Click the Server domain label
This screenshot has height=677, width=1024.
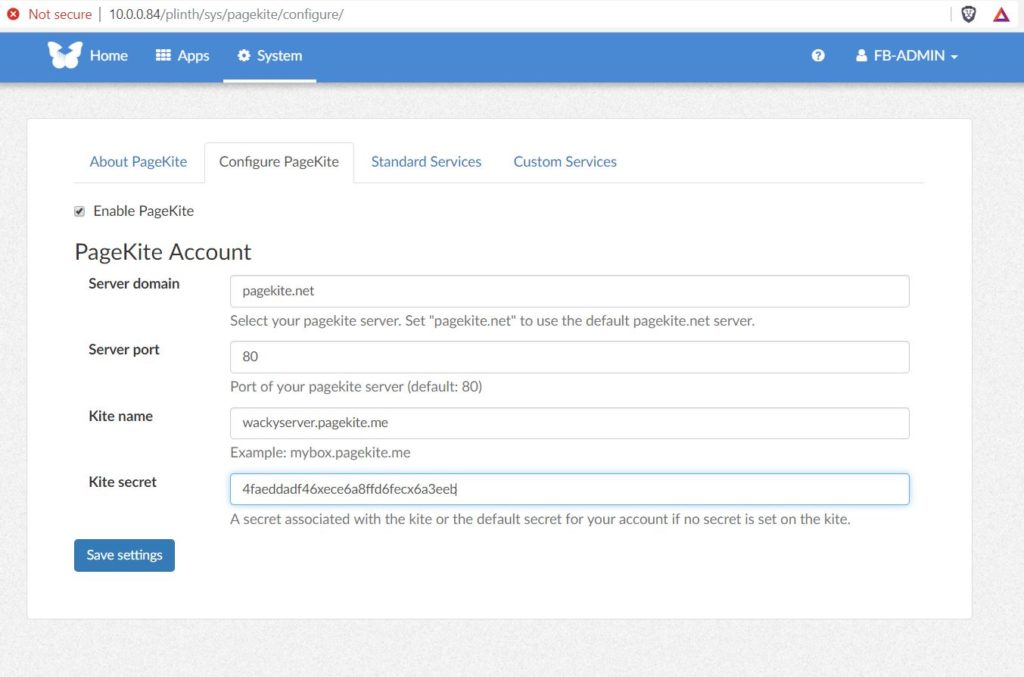coord(134,283)
